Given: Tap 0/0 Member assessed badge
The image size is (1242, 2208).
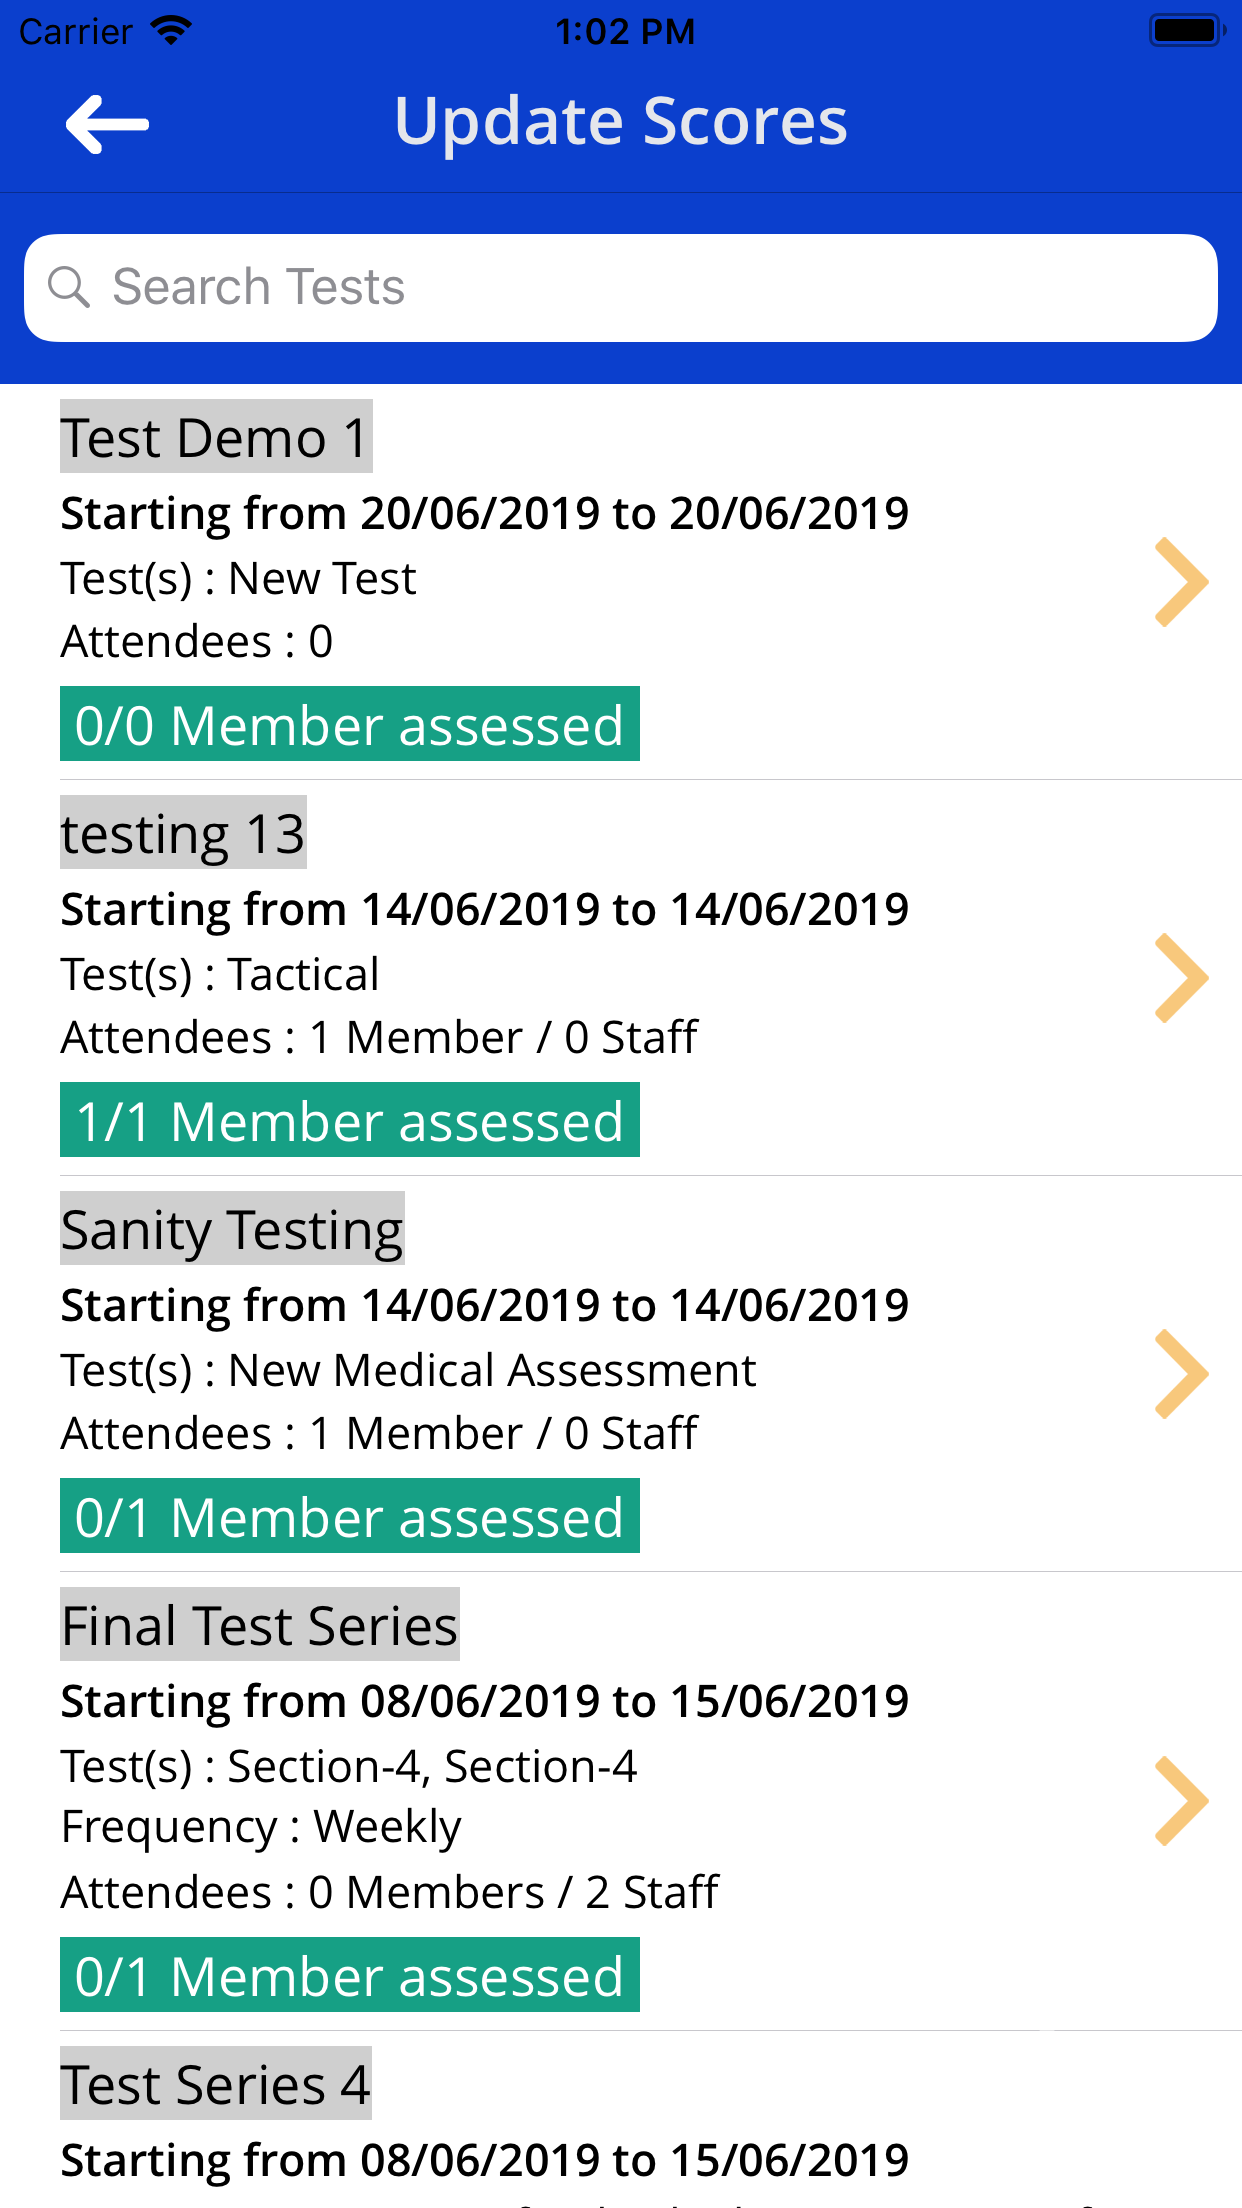Looking at the screenshot, I should [x=350, y=724].
